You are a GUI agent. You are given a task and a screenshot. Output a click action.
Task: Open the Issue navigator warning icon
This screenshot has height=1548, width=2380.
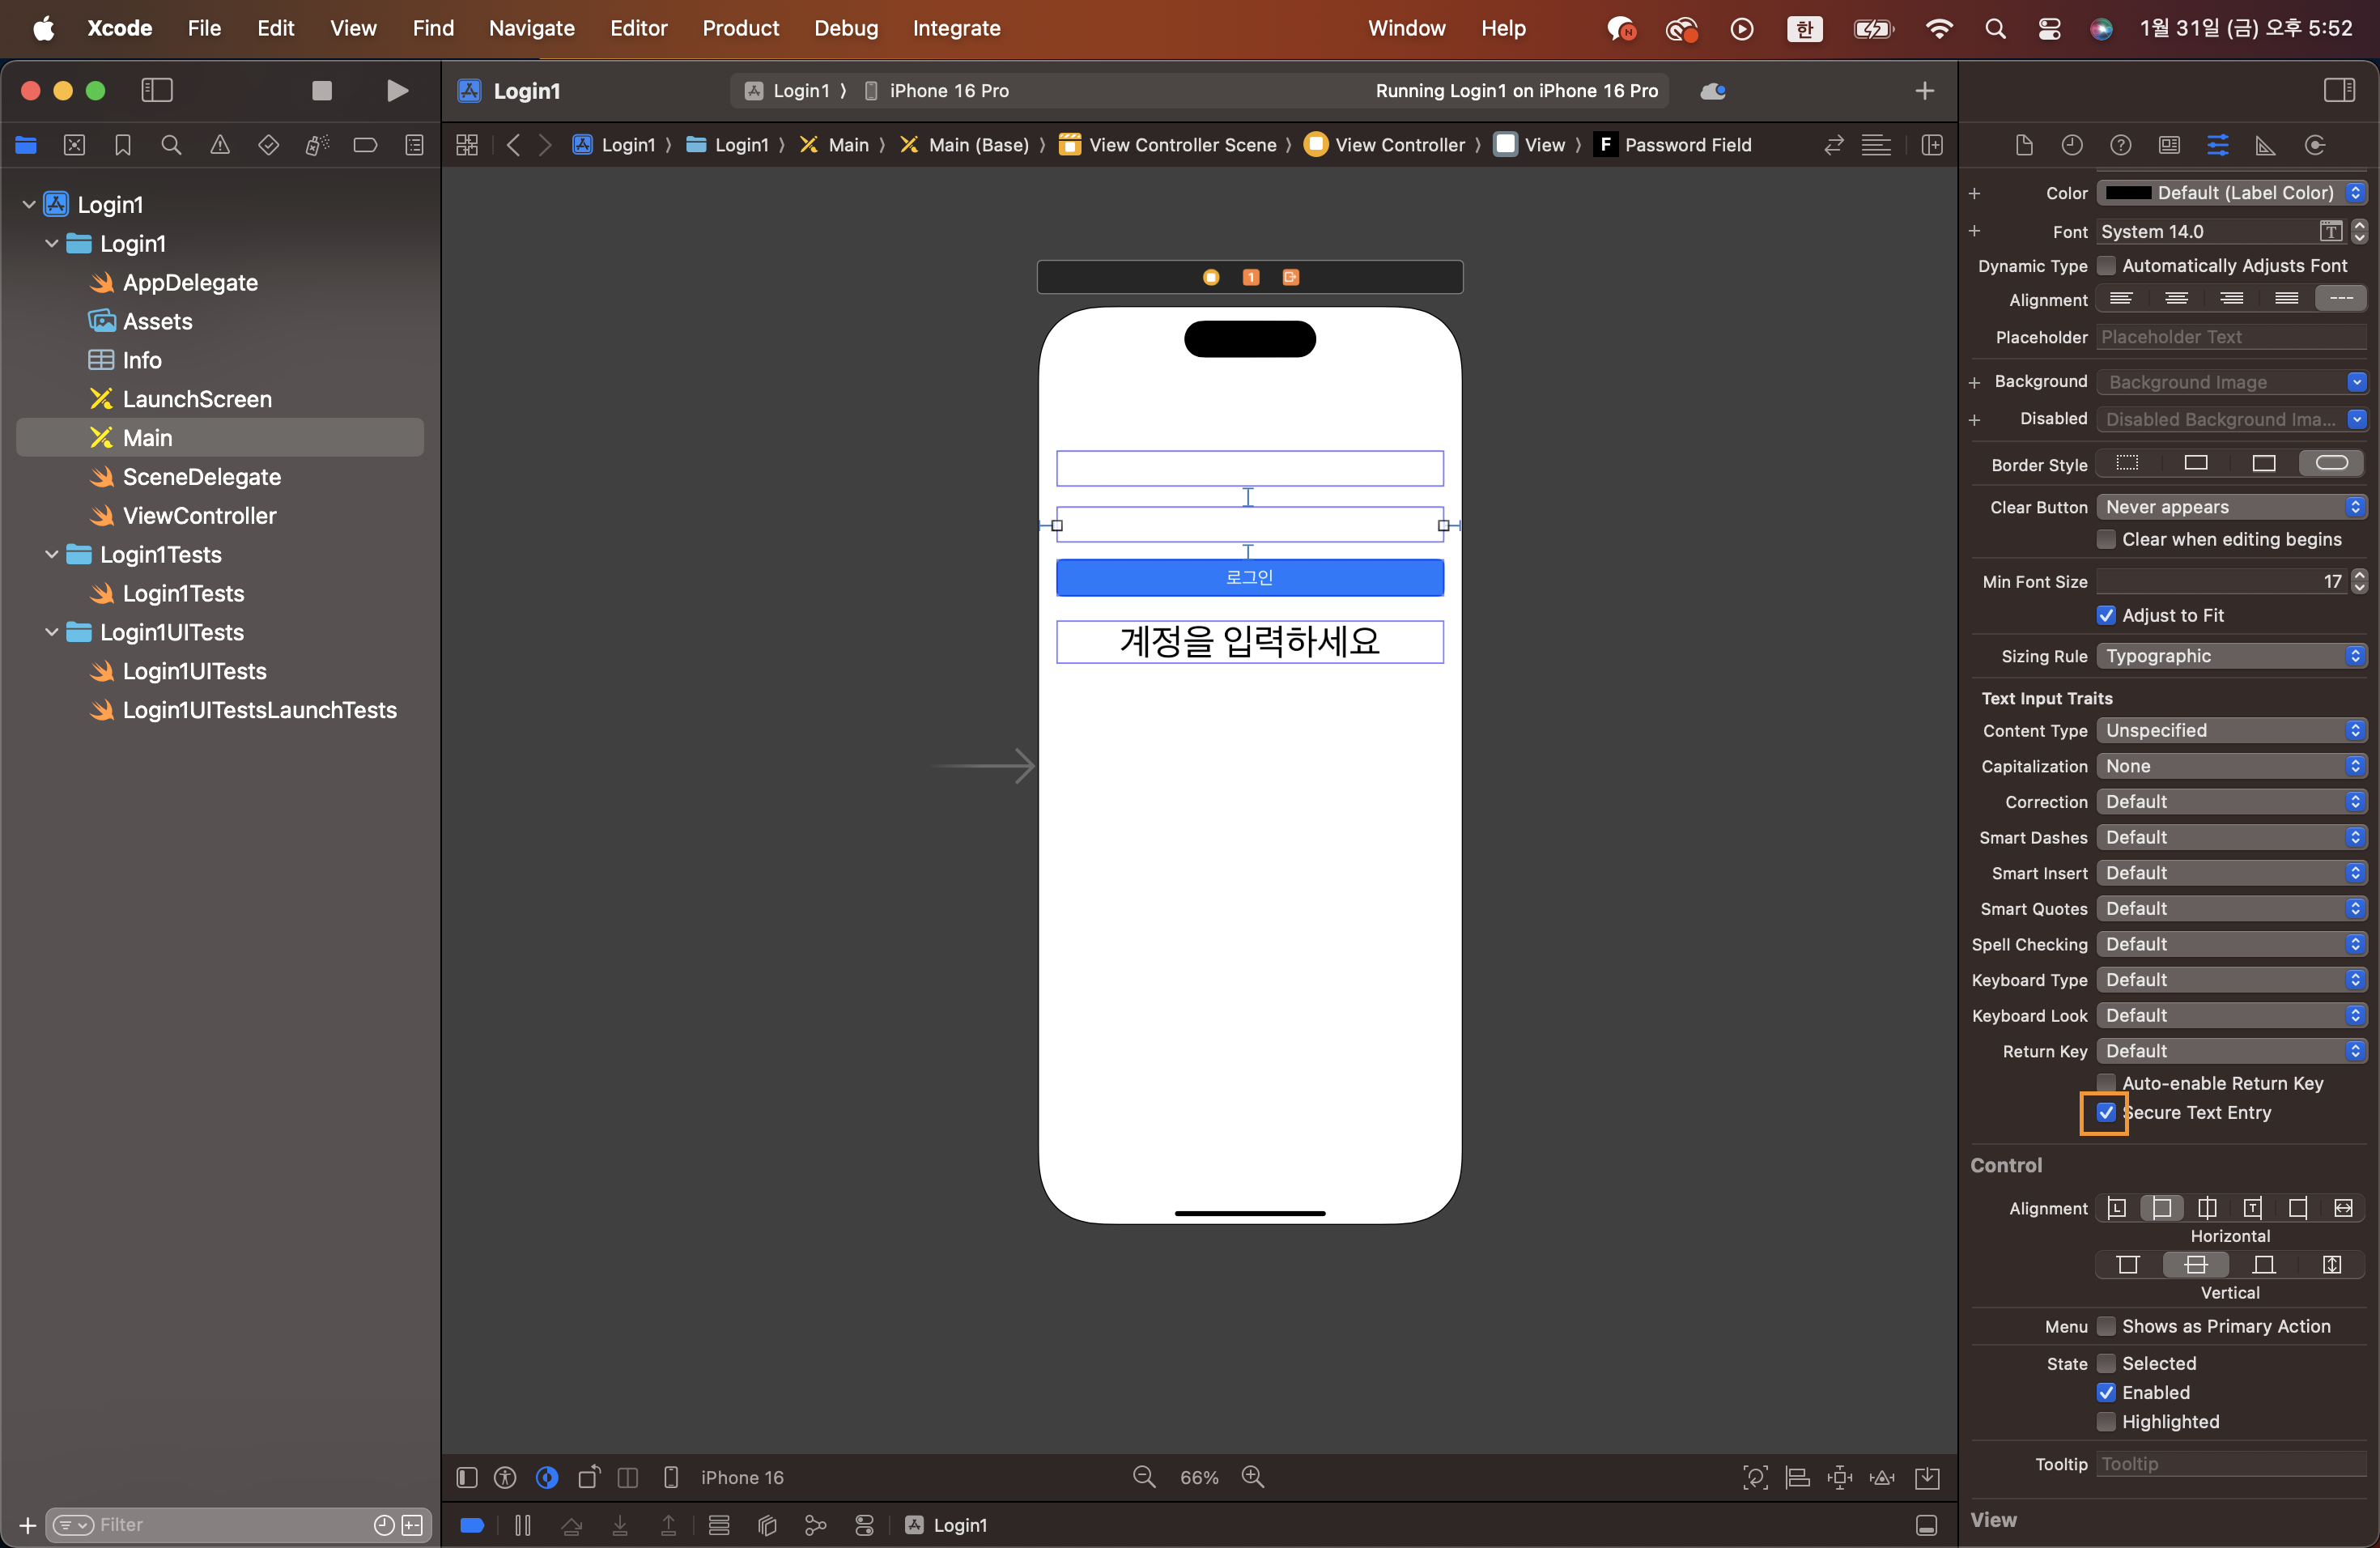tap(220, 145)
